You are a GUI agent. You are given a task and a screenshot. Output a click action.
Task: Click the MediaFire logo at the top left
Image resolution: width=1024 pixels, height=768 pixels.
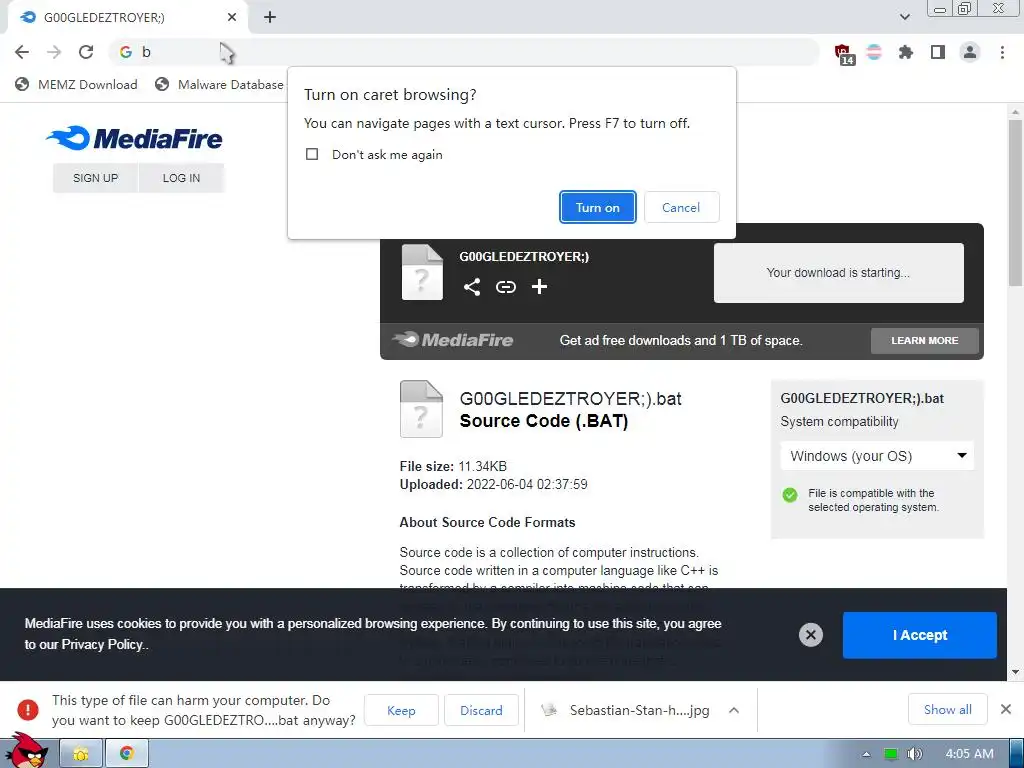[x=135, y=138]
